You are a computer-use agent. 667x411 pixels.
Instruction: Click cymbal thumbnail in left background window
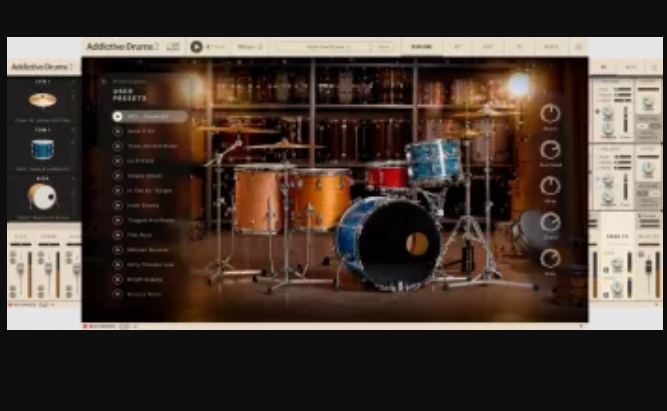pyautogui.click(x=43, y=100)
